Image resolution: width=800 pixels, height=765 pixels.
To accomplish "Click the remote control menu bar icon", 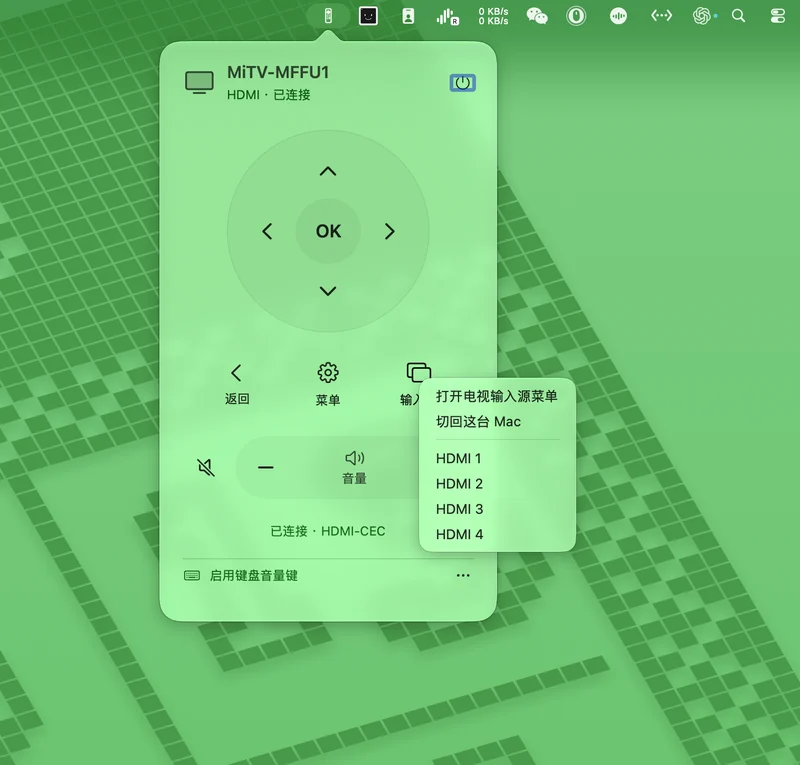I will pos(328,16).
